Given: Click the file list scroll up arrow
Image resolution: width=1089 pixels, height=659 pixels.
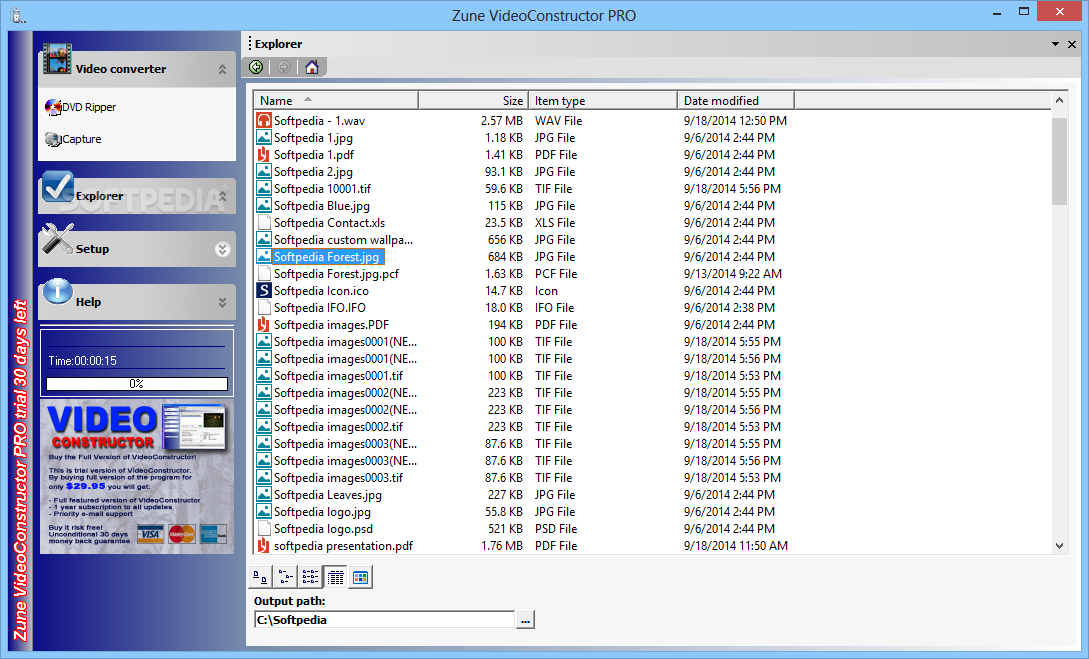Looking at the screenshot, I should click(1059, 101).
